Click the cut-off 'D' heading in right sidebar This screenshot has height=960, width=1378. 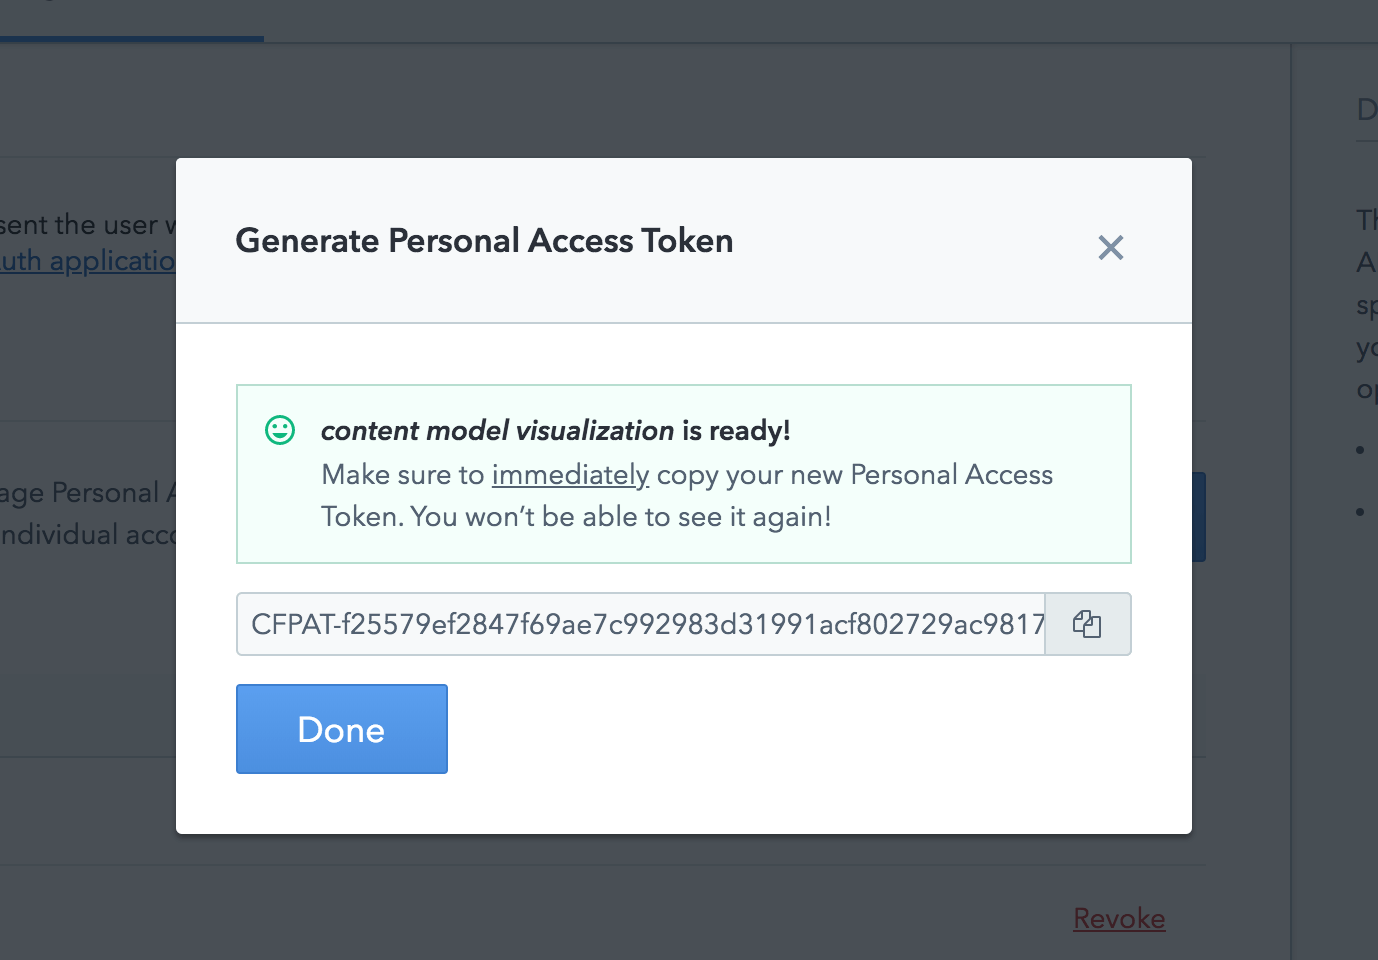tap(1367, 109)
